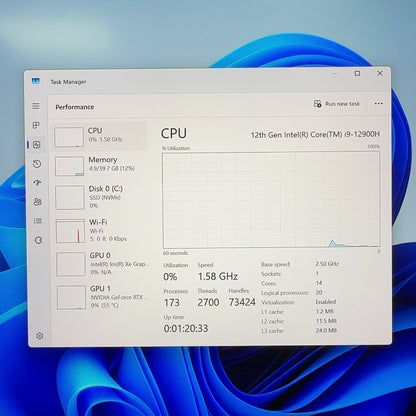Select the GPU 0 Intel Iris entry
416x416 pixels.
pyautogui.click(x=101, y=264)
